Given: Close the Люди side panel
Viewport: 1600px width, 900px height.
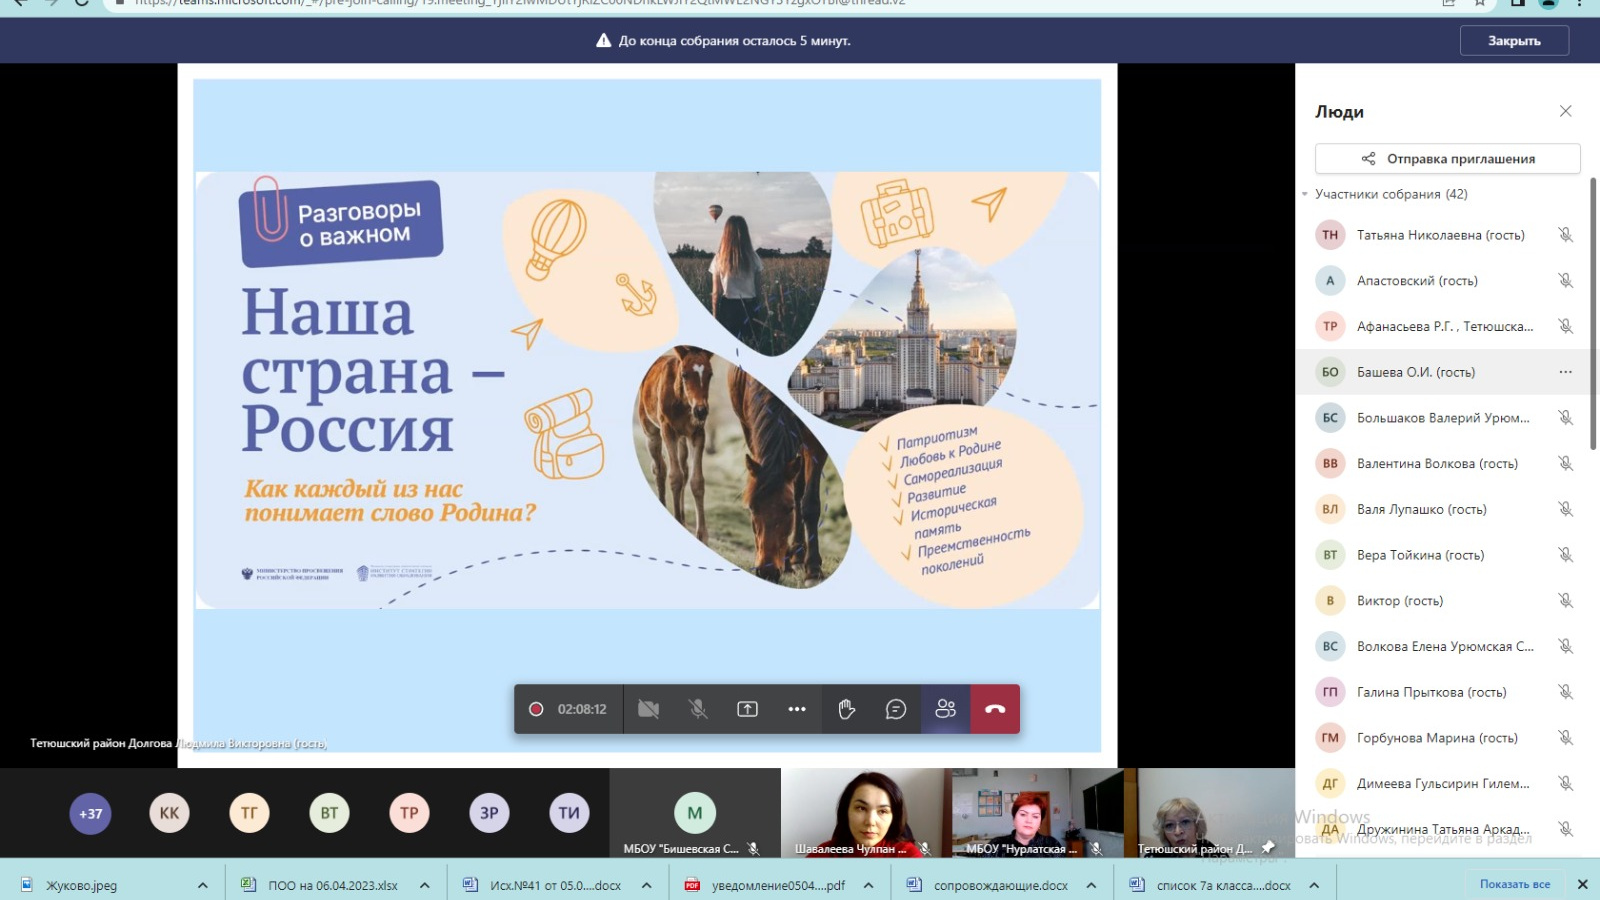Looking at the screenshot, I should (x=1566, y=111).
